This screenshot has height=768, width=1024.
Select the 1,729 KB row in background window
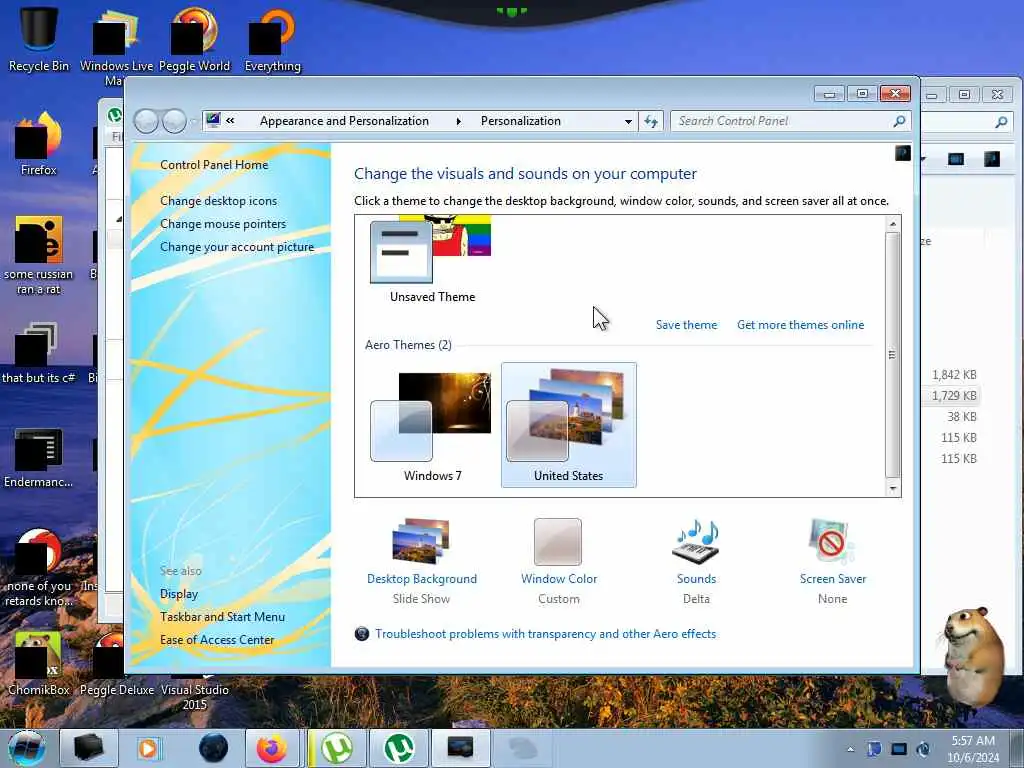point(954,396)
